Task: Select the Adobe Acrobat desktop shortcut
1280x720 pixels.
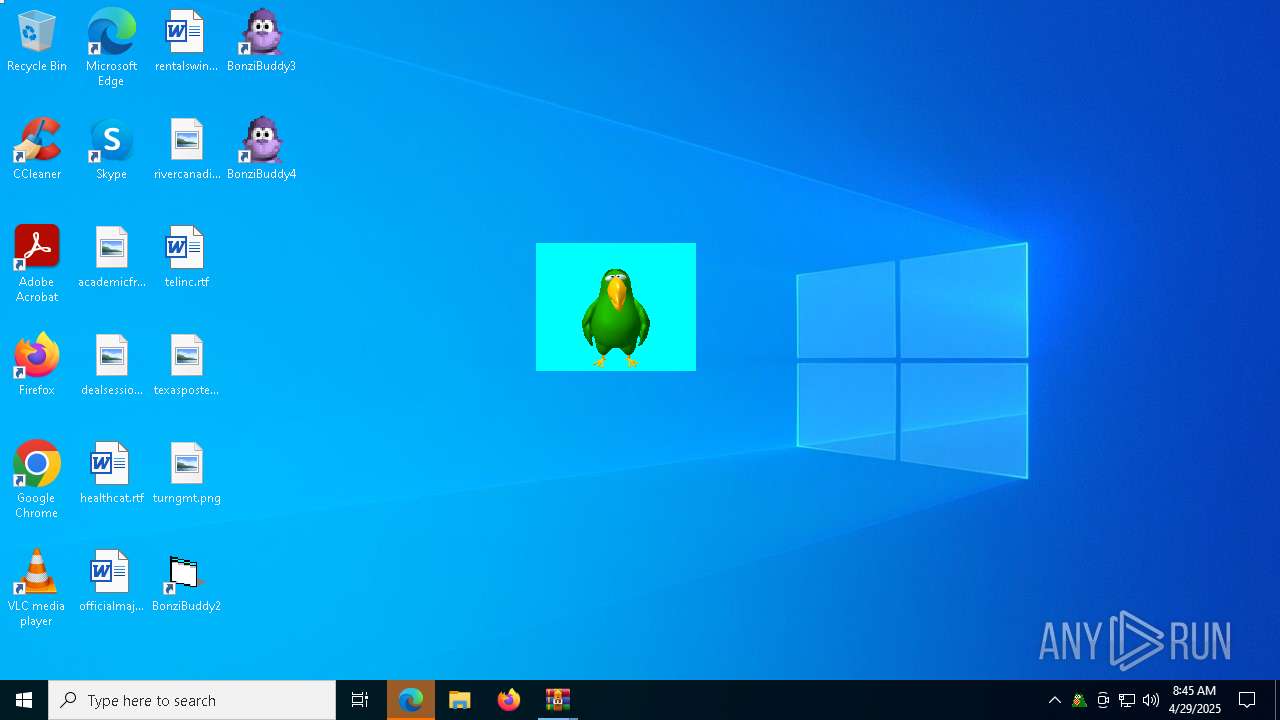Action: (x=37, y=263)
